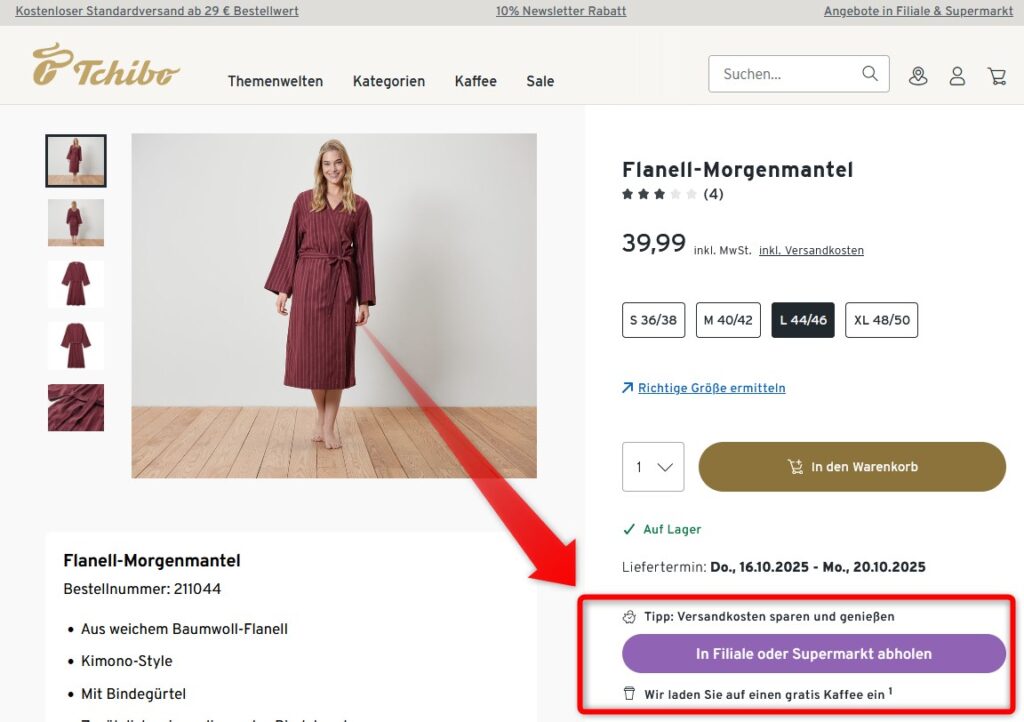Click the Tchibo logo
Image resolution: width=1024 pixels, height=722 pixels.
(107, 66)
